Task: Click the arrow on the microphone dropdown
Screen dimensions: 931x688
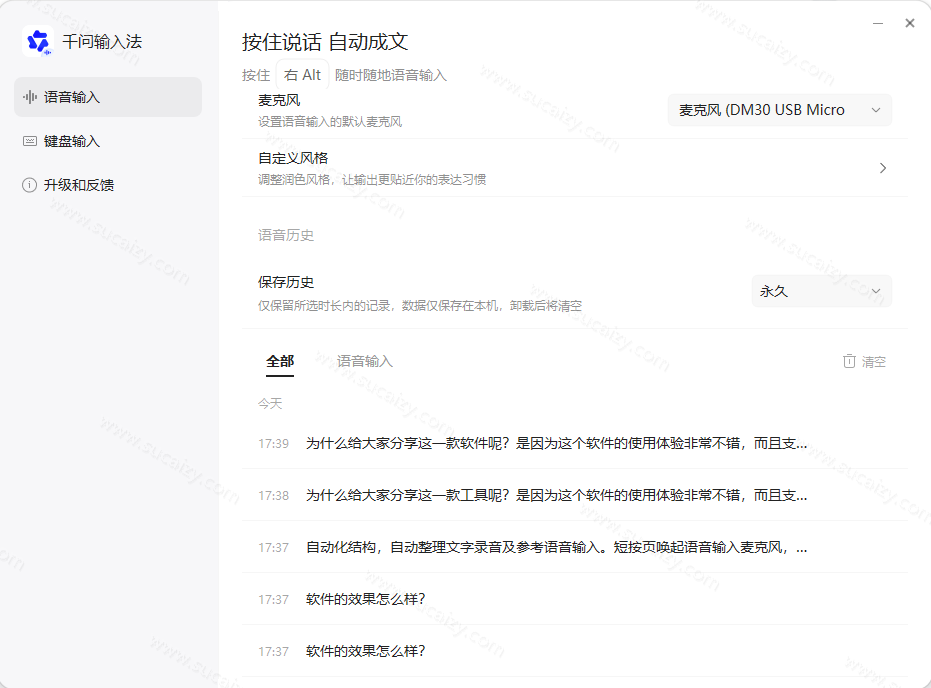Action: (x=876, y=110)
